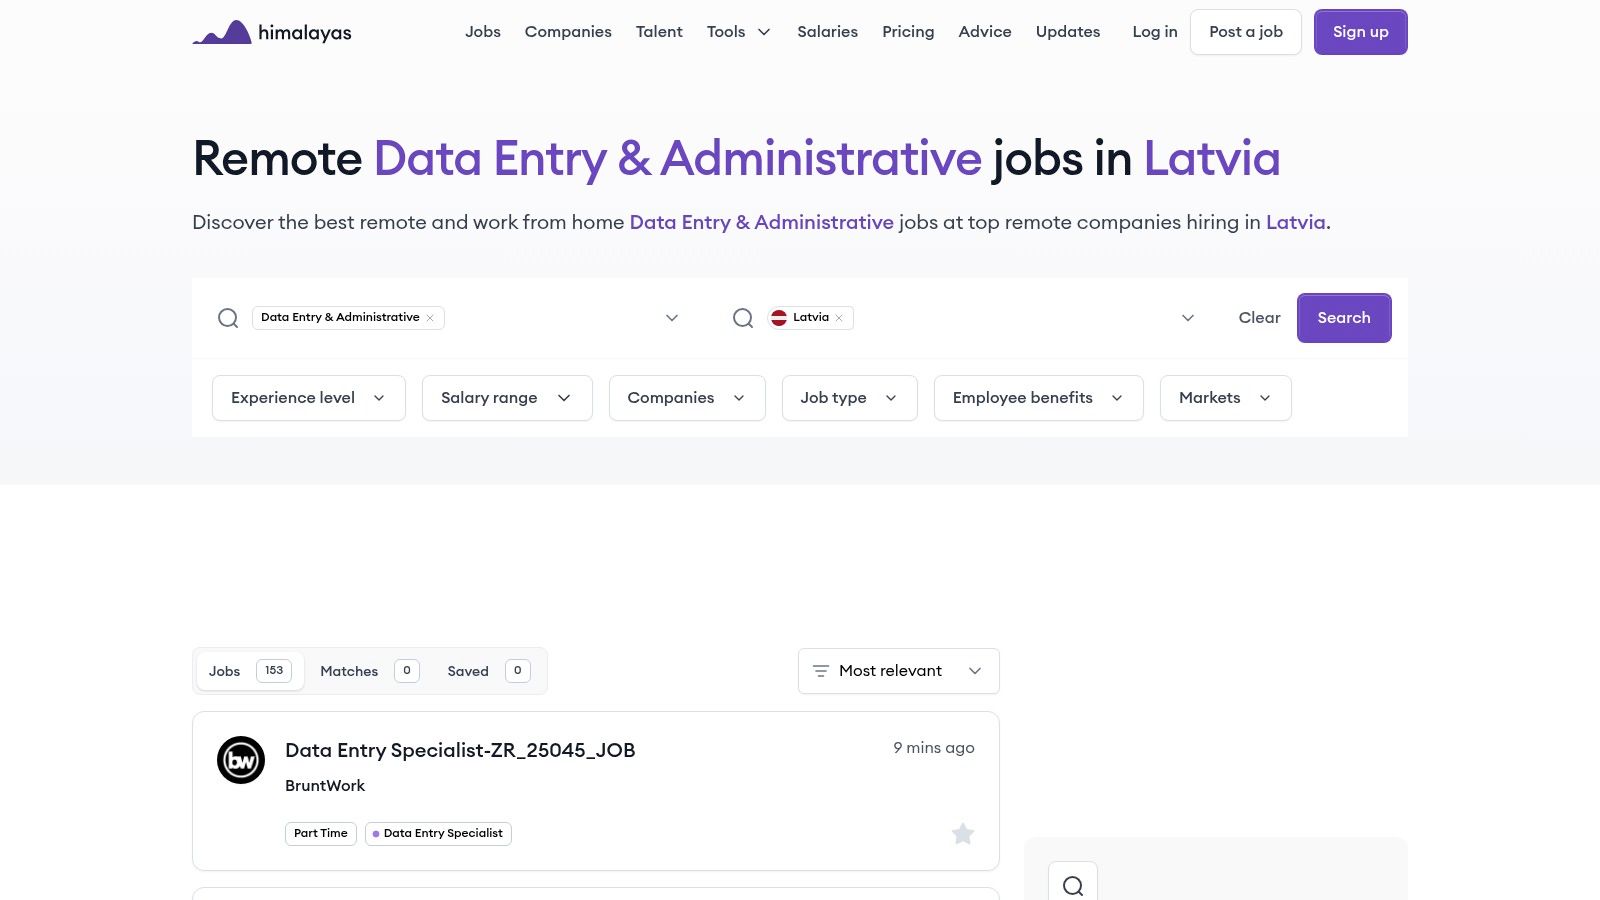This screenshot has width=1600, height=900.
Task: Open the BruntWork company logo
Action: (x=241, y=760)
